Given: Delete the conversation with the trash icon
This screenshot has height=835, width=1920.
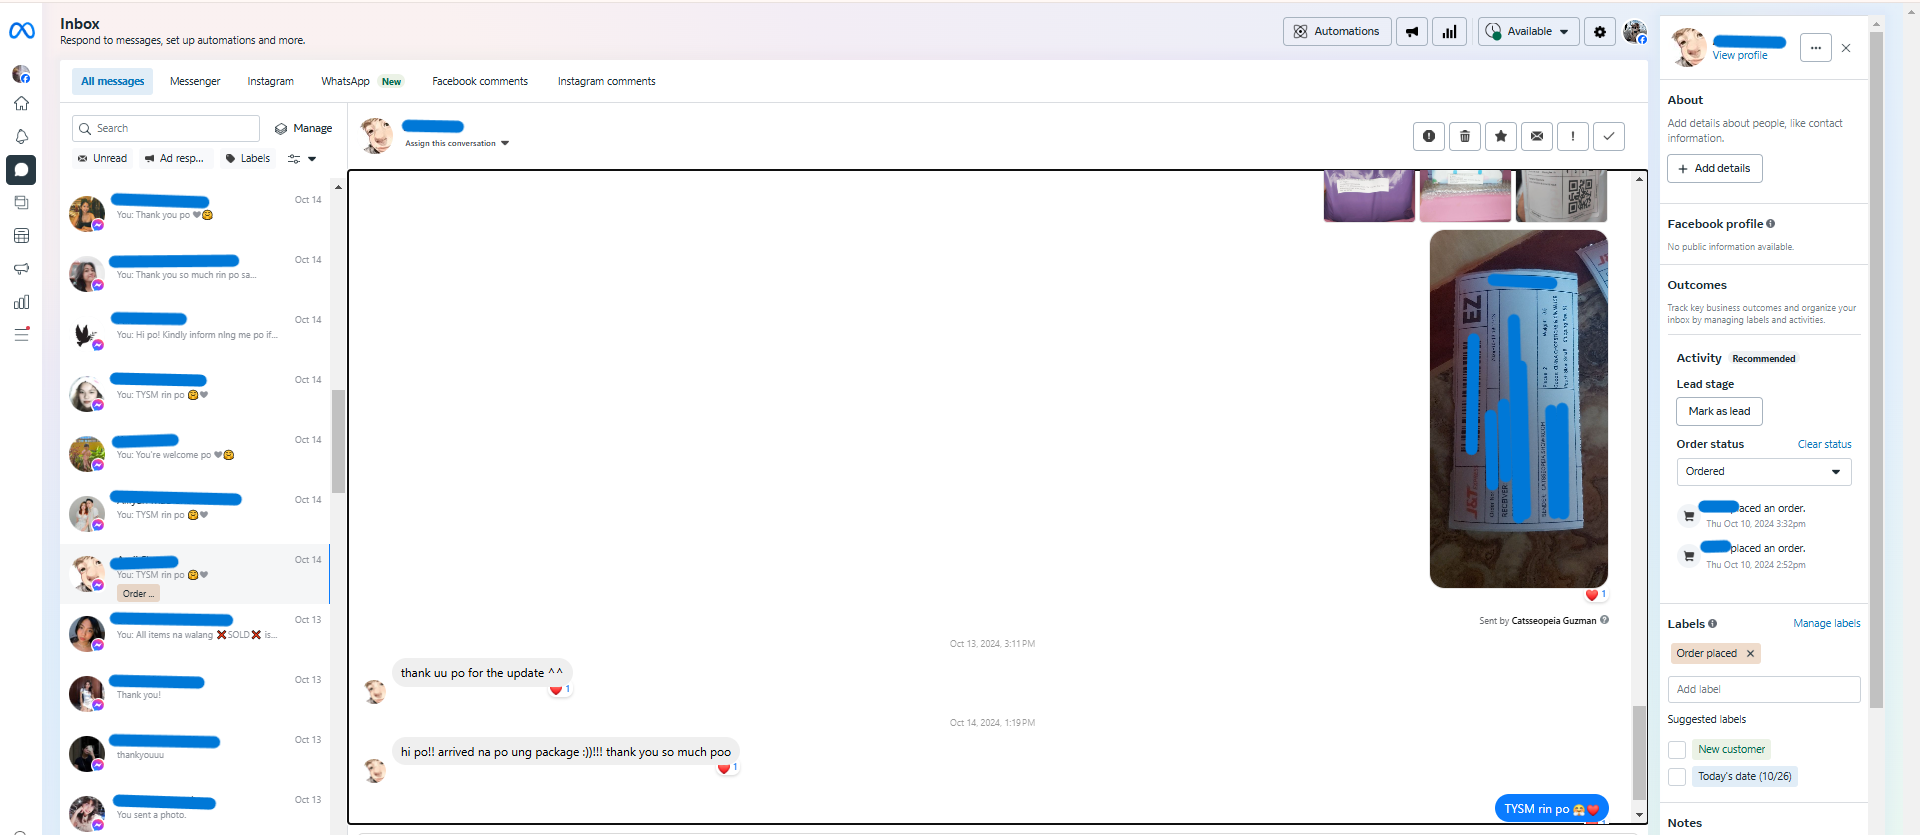Looking at the screenshot, I should [1465, 136].
